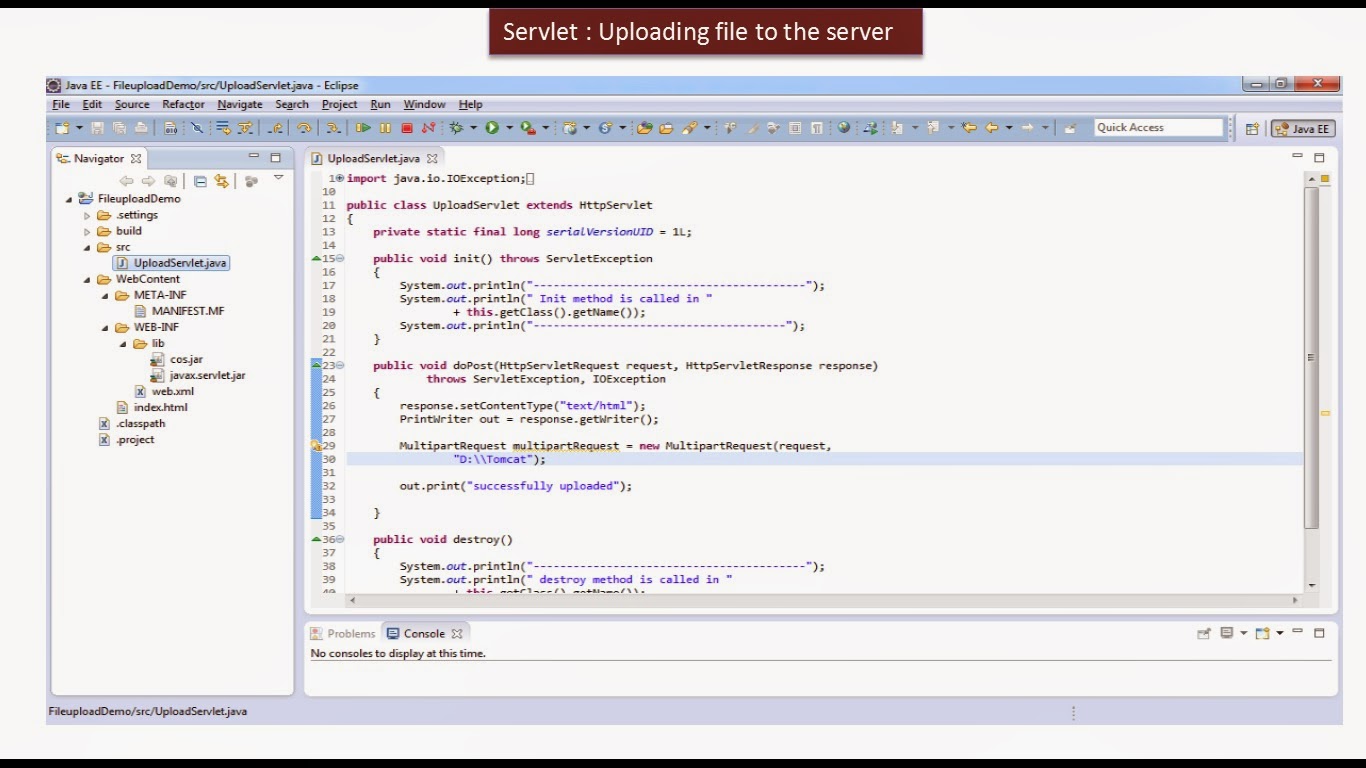The width and height of the screenshot is (1366, 768).
Task: Select UploadServlet.java in Navigator tree
Action: [x=171, y=263]
